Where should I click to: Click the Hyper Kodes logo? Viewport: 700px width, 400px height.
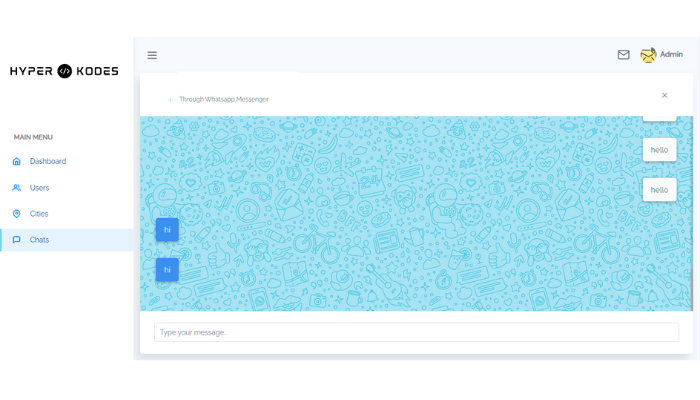click(64, 71)
